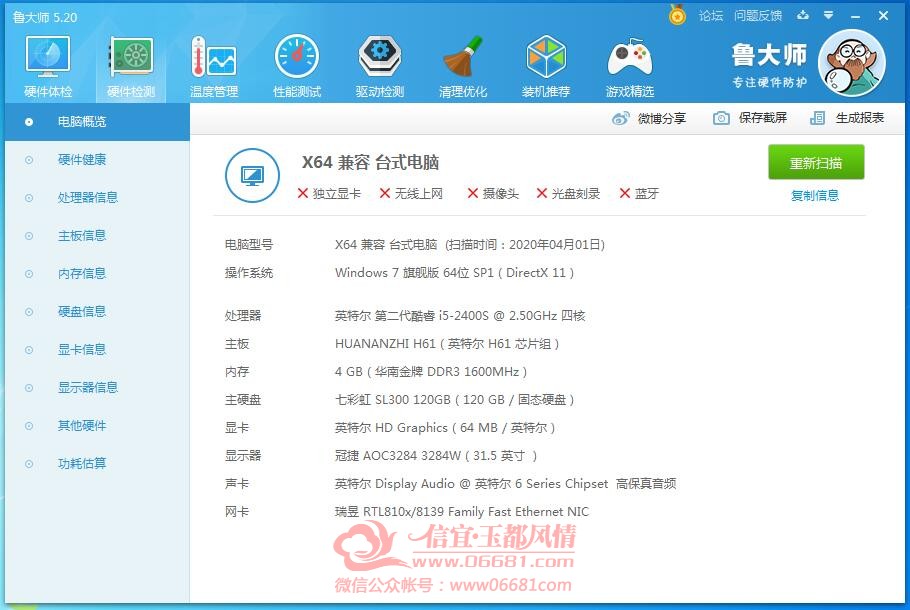This screenshot has height=610, width=910.
Task: Click the red X beside 独立显卡
Action: point(302,193)
